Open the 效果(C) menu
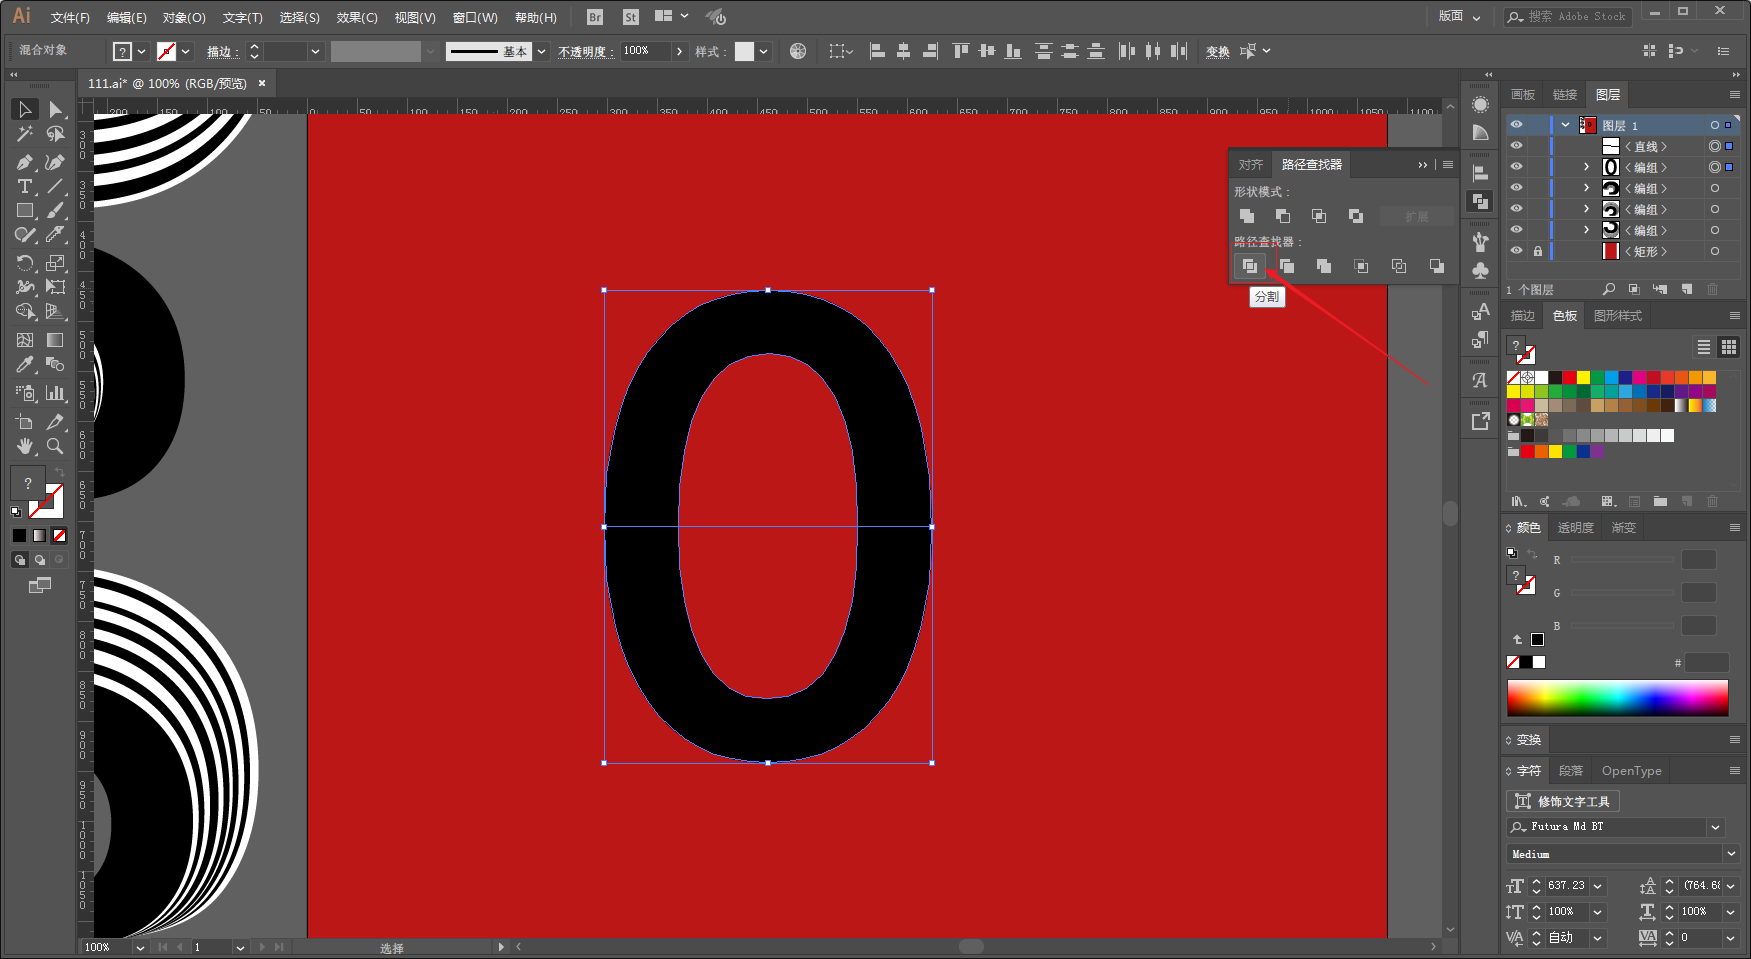 click(357, 17)
